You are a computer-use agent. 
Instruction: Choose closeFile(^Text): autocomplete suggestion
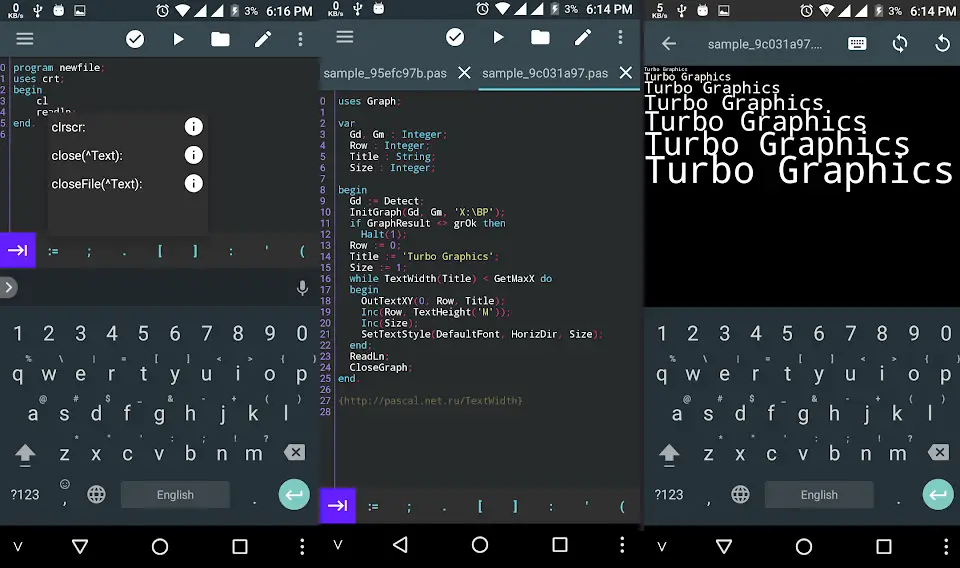pyautogui.click(x=97, y=184)
